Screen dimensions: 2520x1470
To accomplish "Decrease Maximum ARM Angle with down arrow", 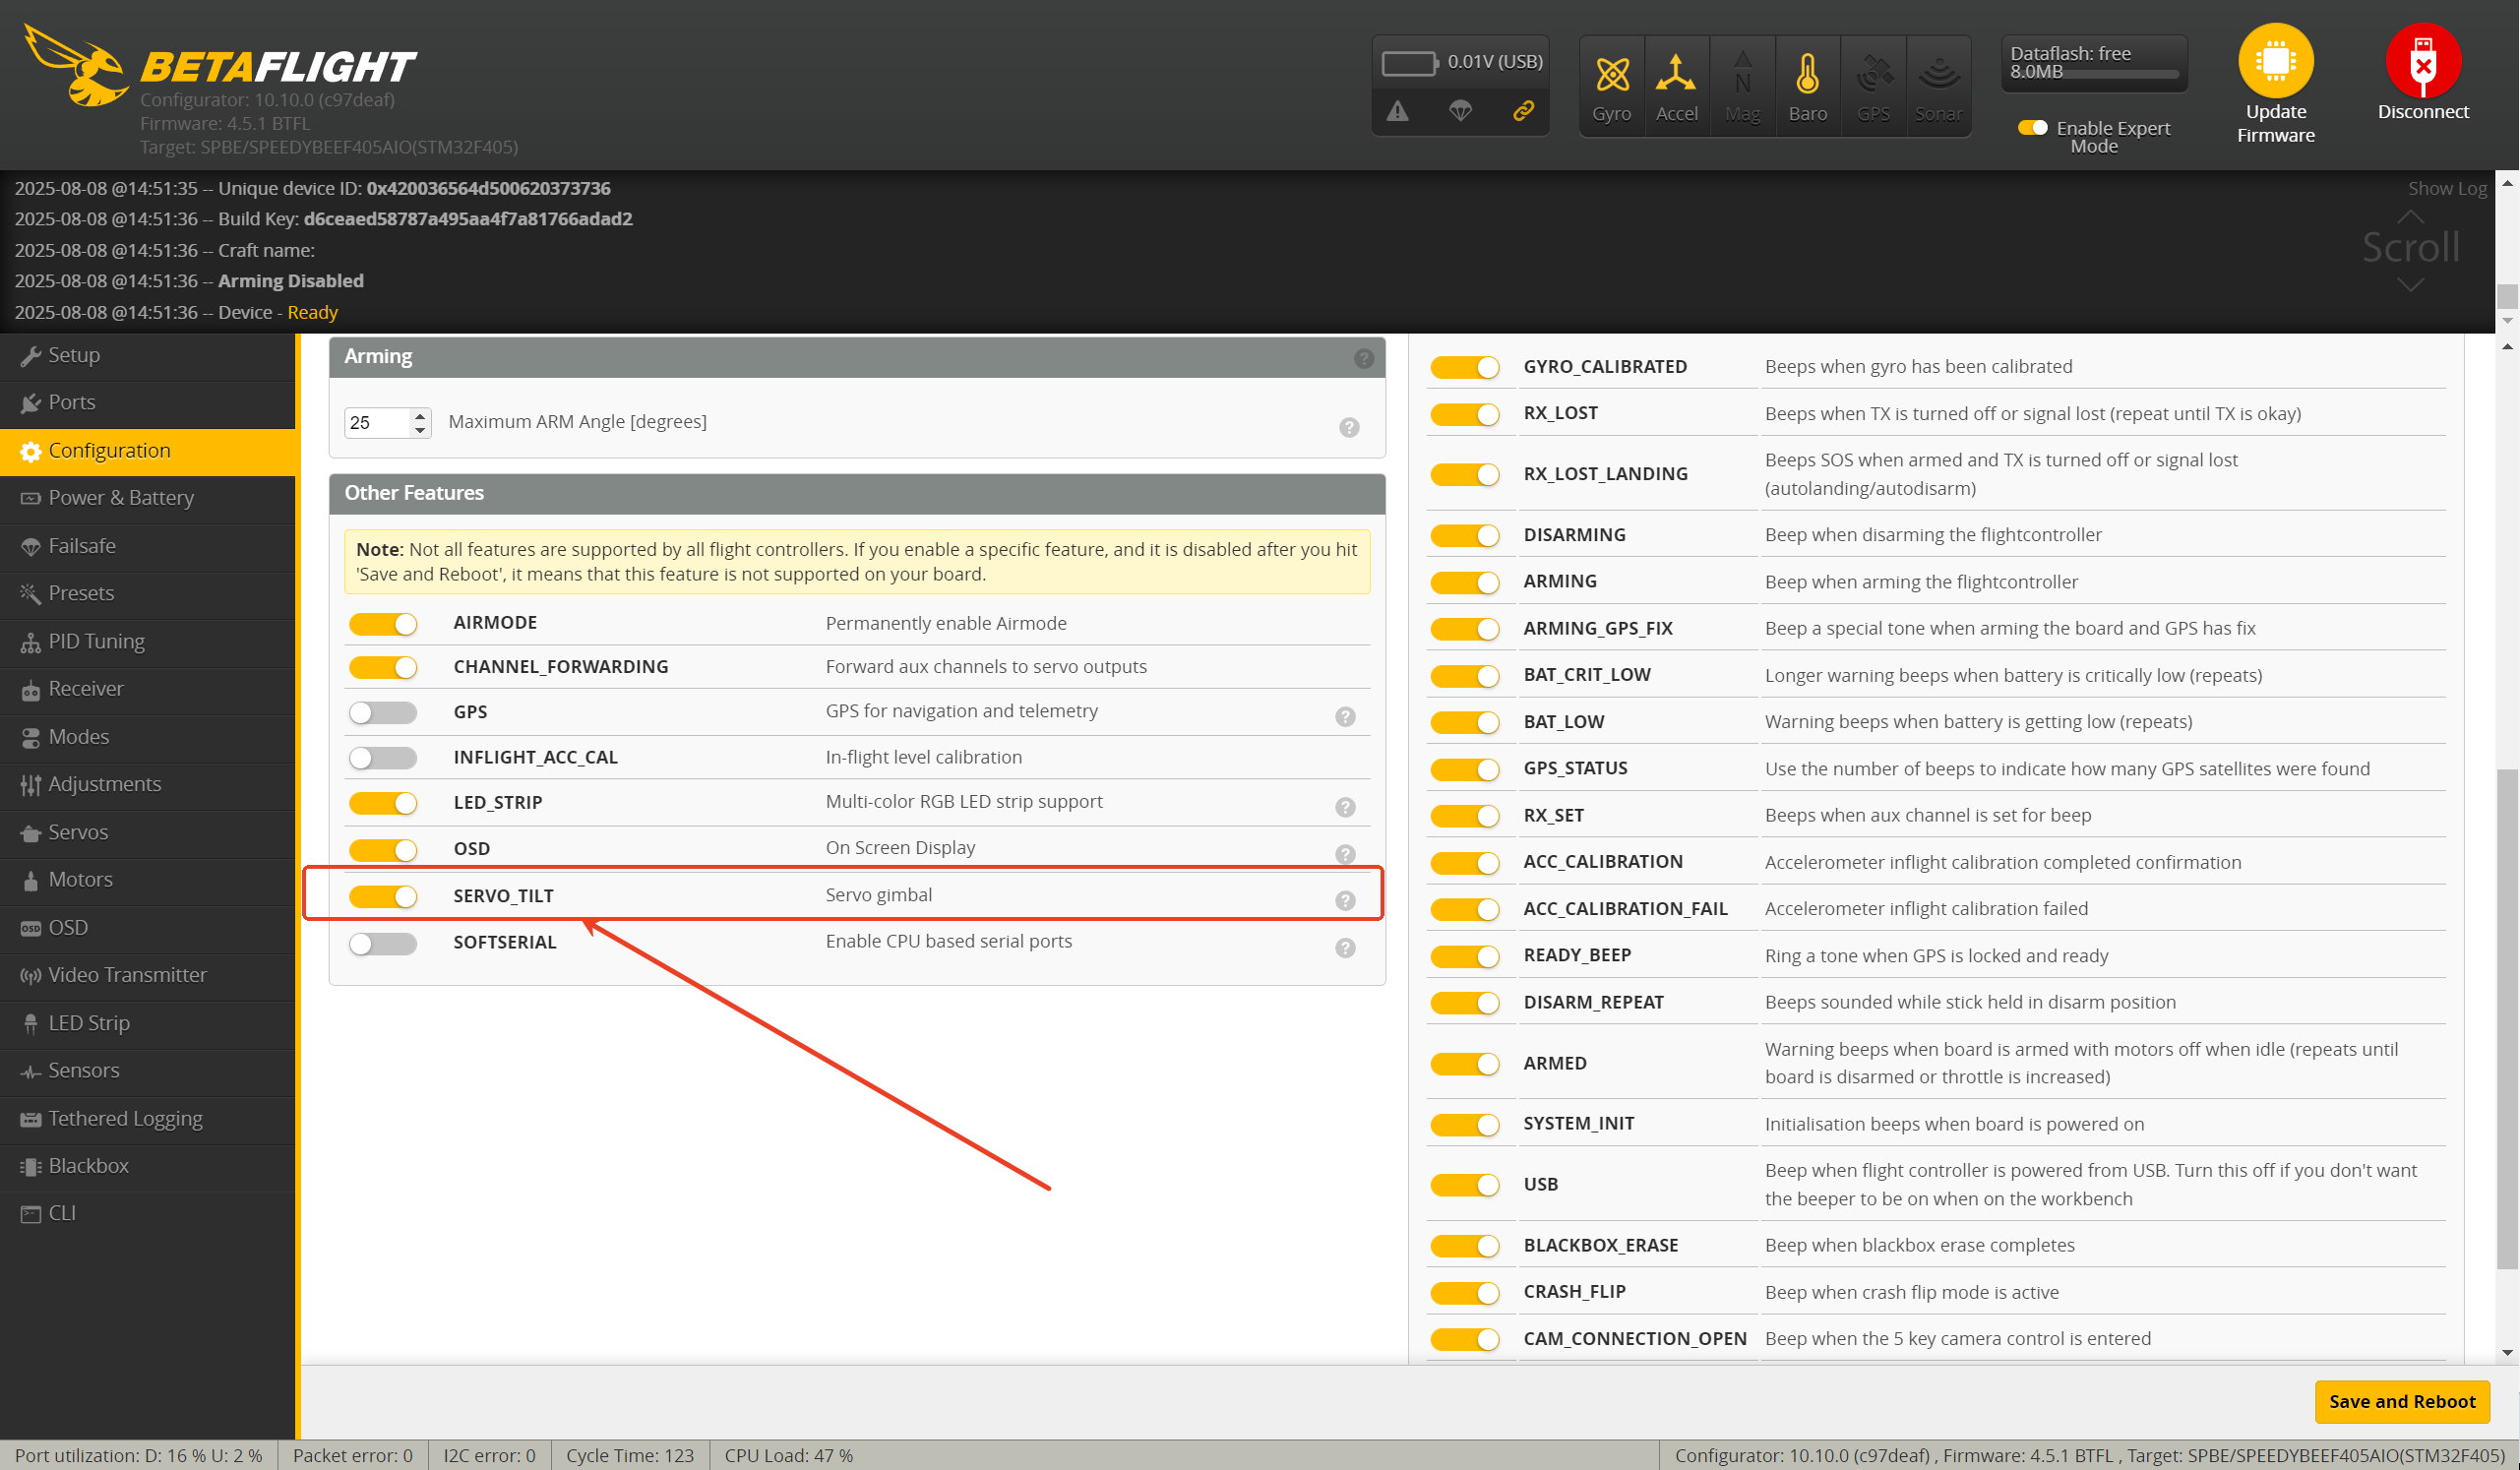I will pos(420,430).
